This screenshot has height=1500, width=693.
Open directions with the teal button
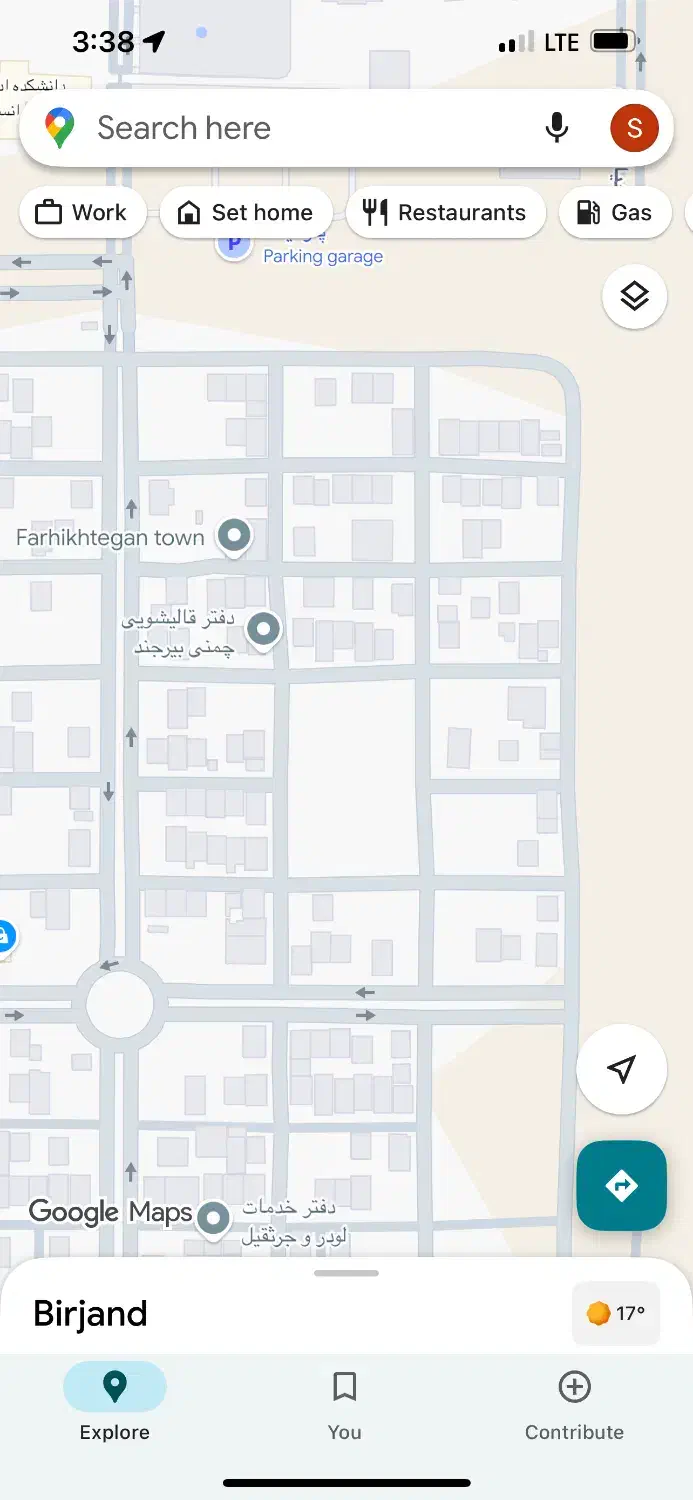[622, 1186]
